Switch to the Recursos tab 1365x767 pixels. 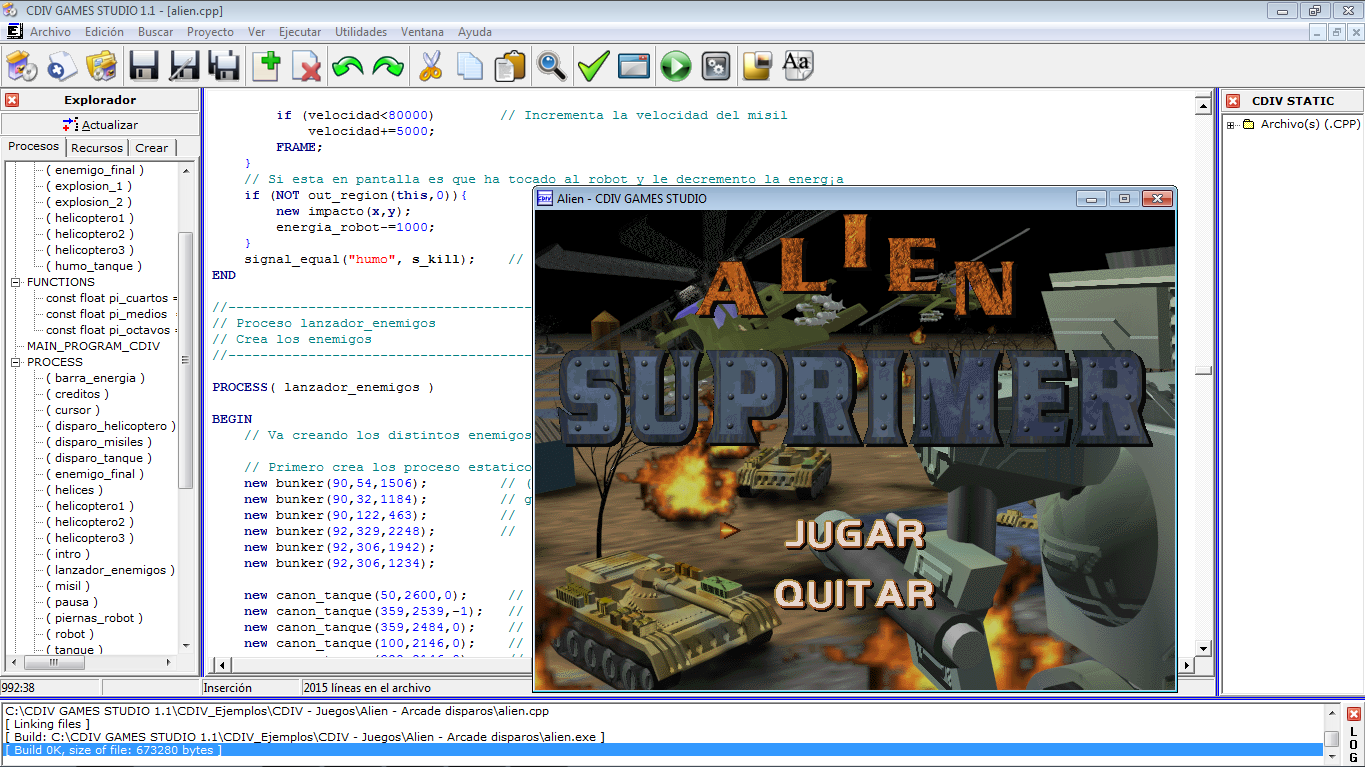click(96, 147)
